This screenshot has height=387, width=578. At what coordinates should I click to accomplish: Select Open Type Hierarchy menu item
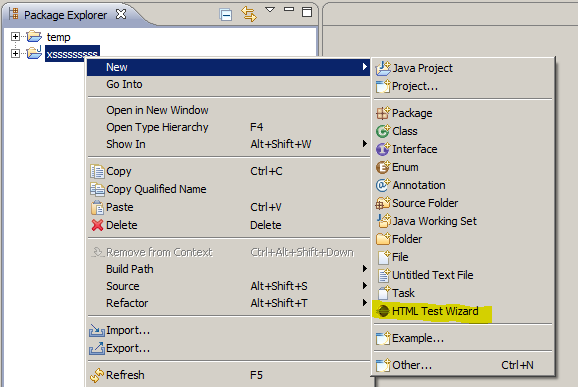coord(229,127)
